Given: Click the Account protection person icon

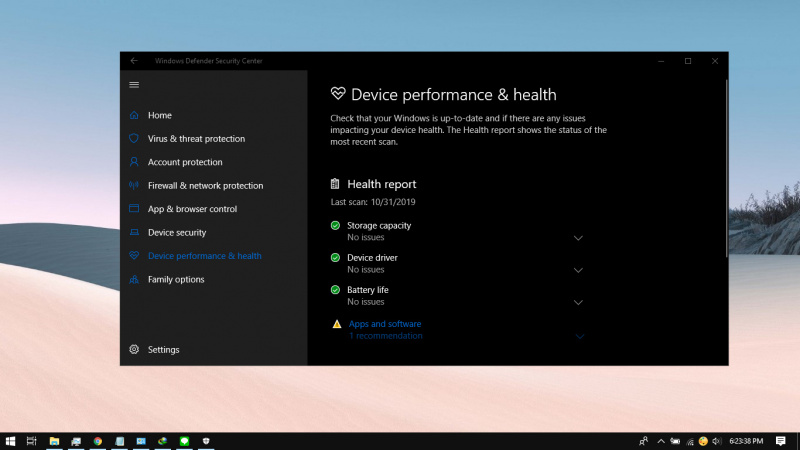Looking at the screenshot, I should [134, 162].
